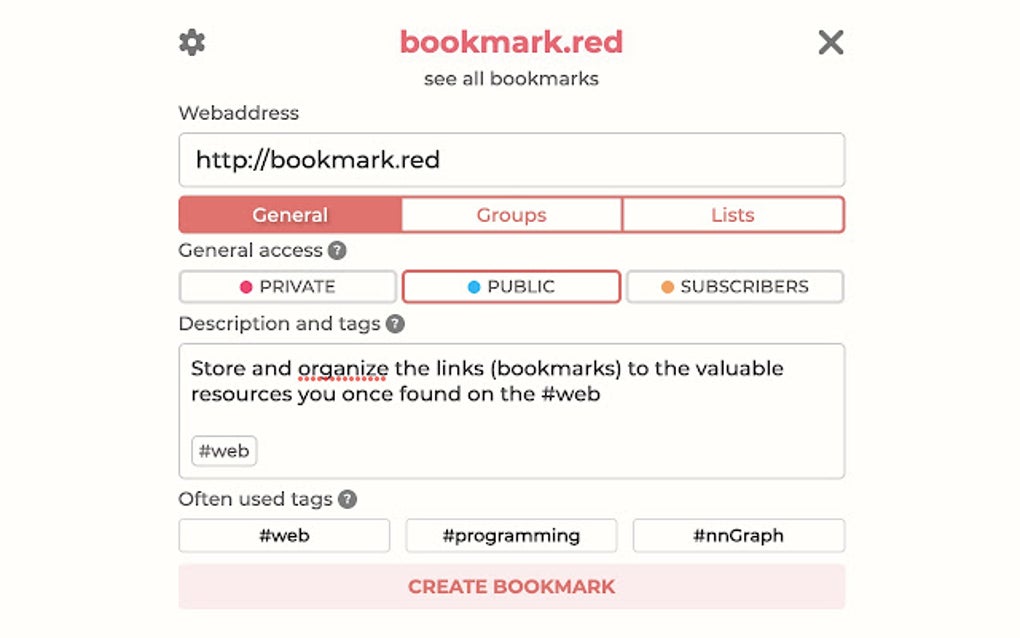Add the #nnGraph tag

738,536
